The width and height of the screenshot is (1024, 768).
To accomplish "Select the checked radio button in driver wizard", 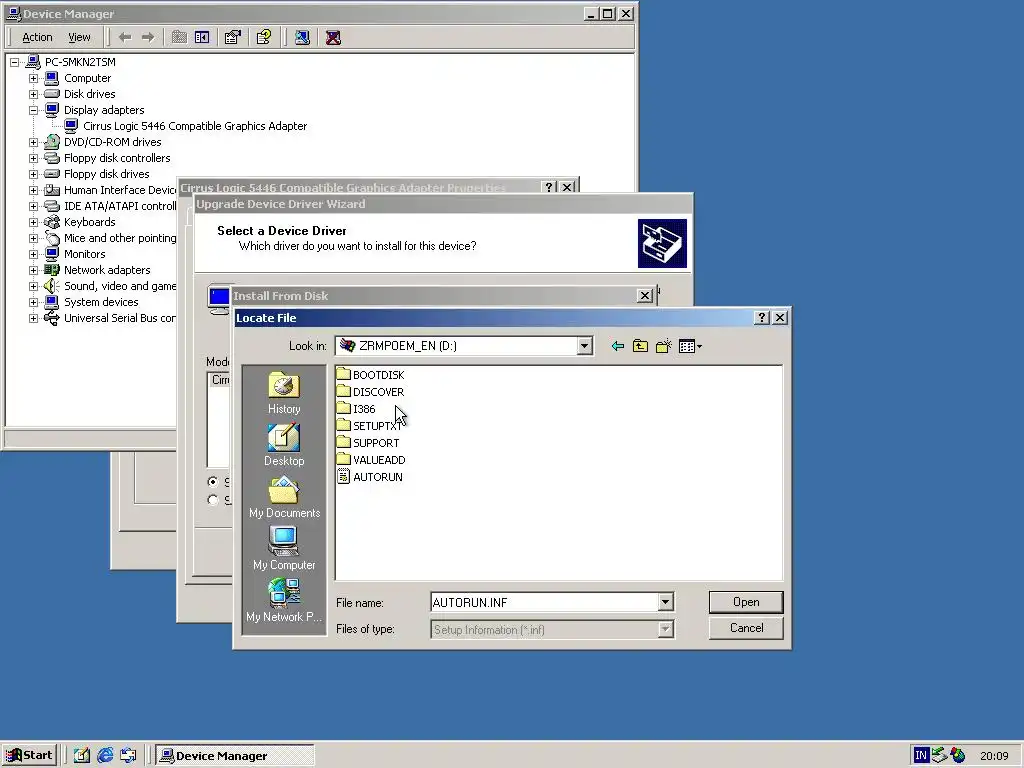I will [212, 482].
